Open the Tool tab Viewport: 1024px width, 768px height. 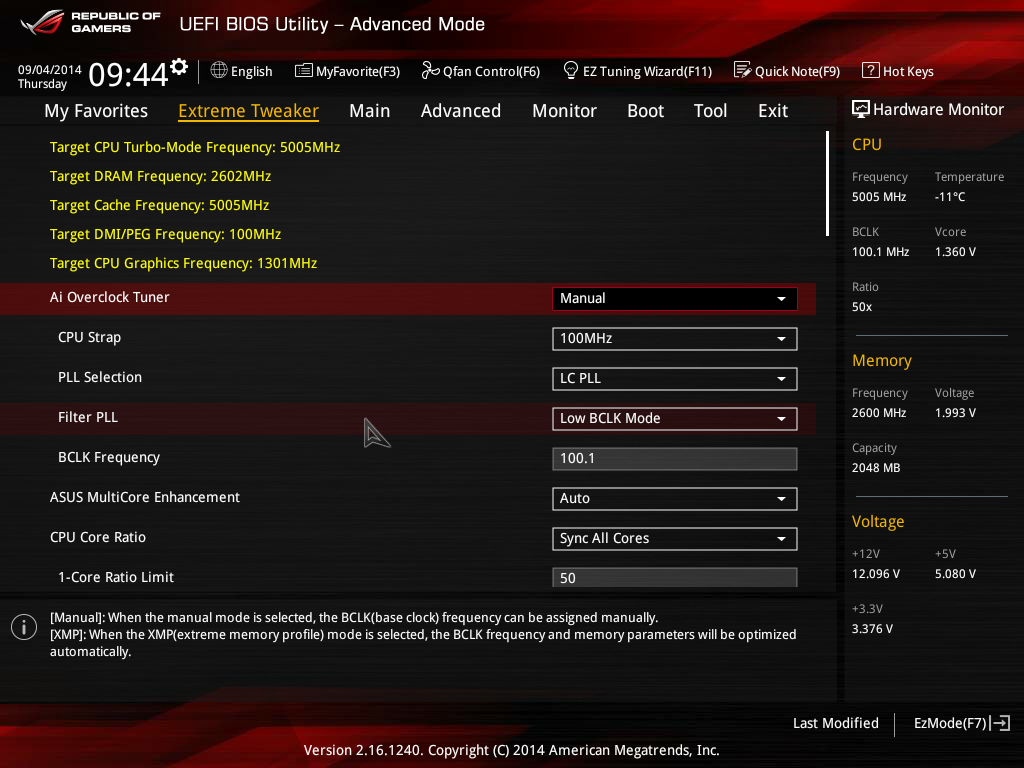point(711,111)
